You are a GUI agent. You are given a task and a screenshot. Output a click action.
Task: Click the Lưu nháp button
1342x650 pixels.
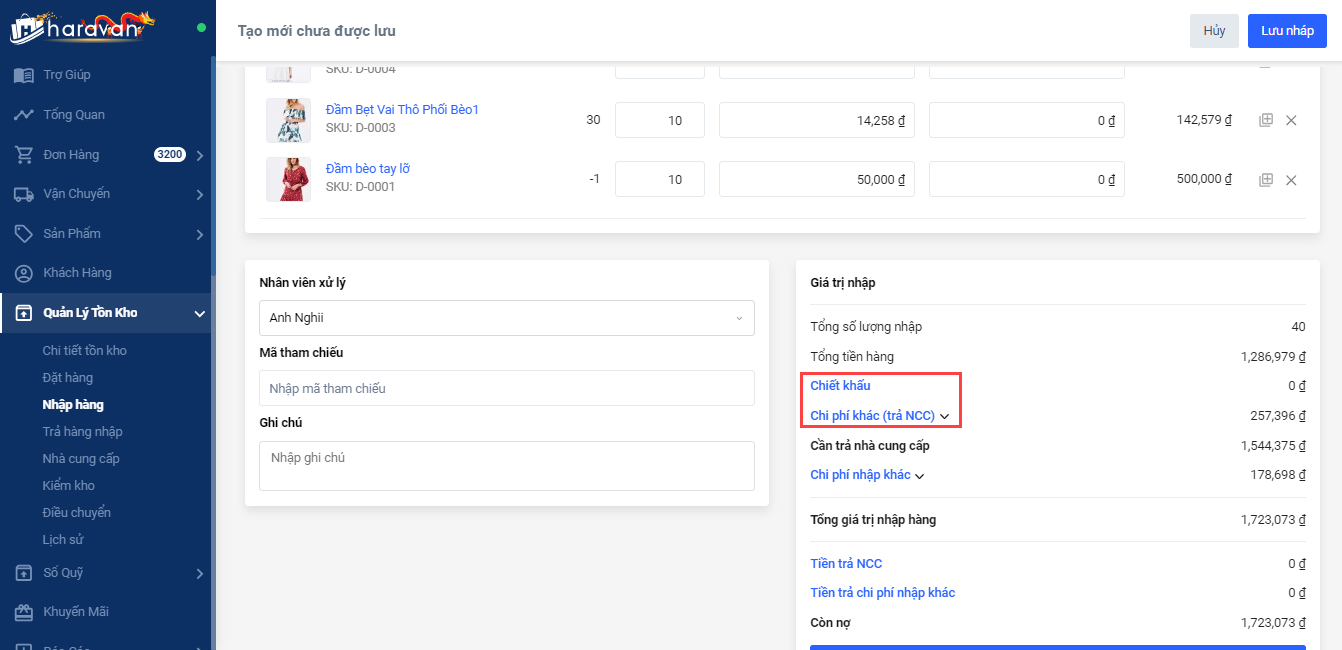(x=1286, y=31)
